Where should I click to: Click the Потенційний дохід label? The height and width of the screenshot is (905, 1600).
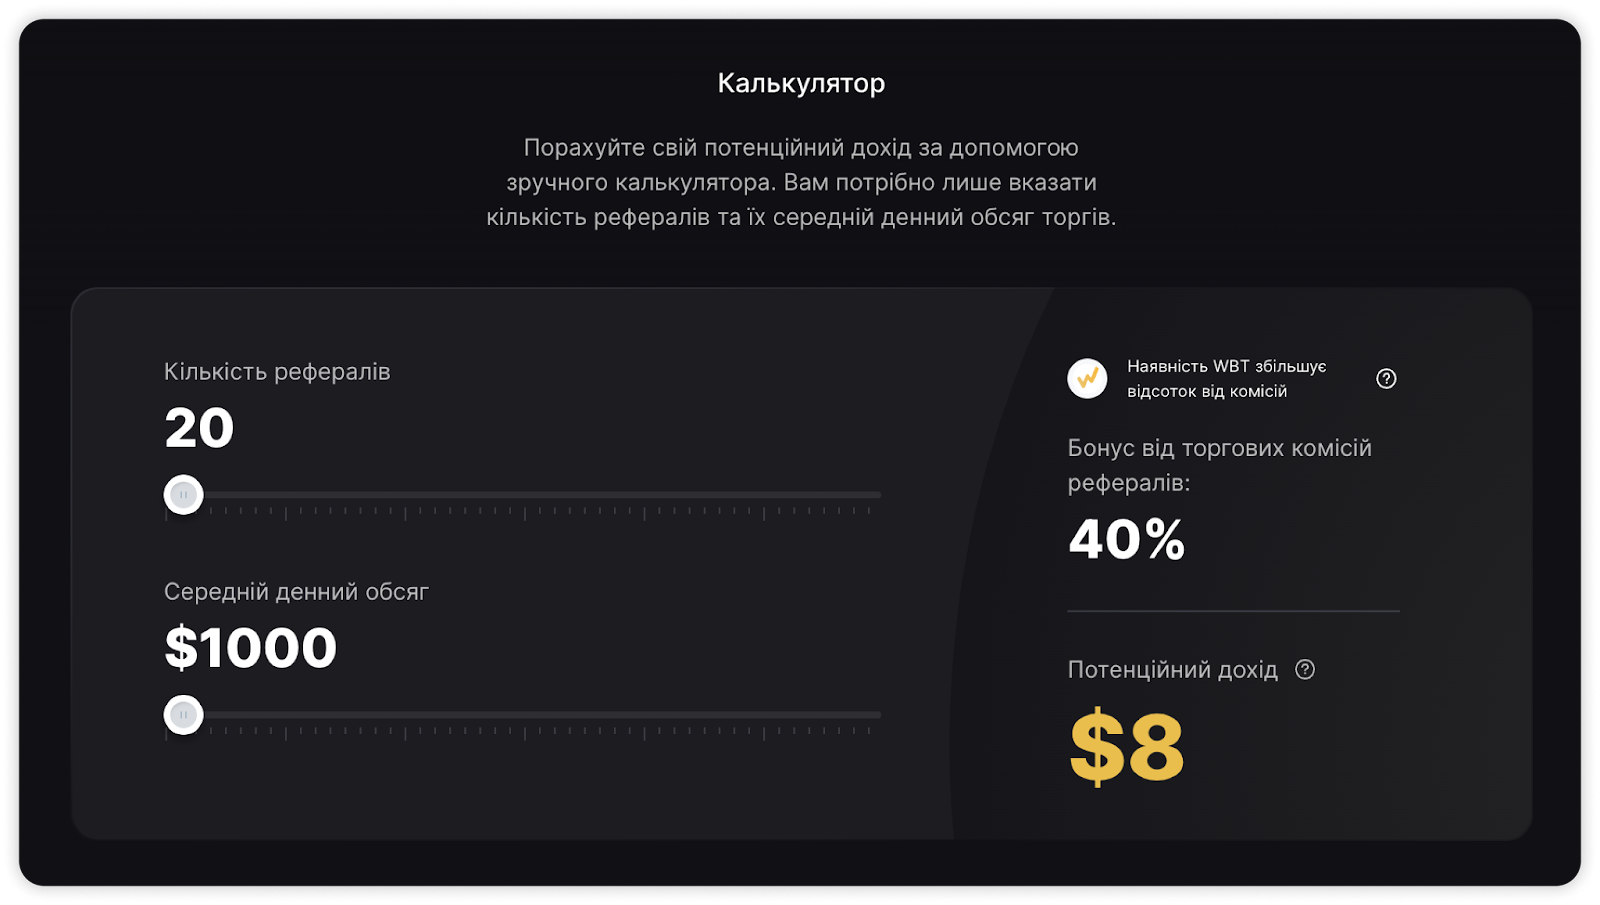(x=1172, y=670)
